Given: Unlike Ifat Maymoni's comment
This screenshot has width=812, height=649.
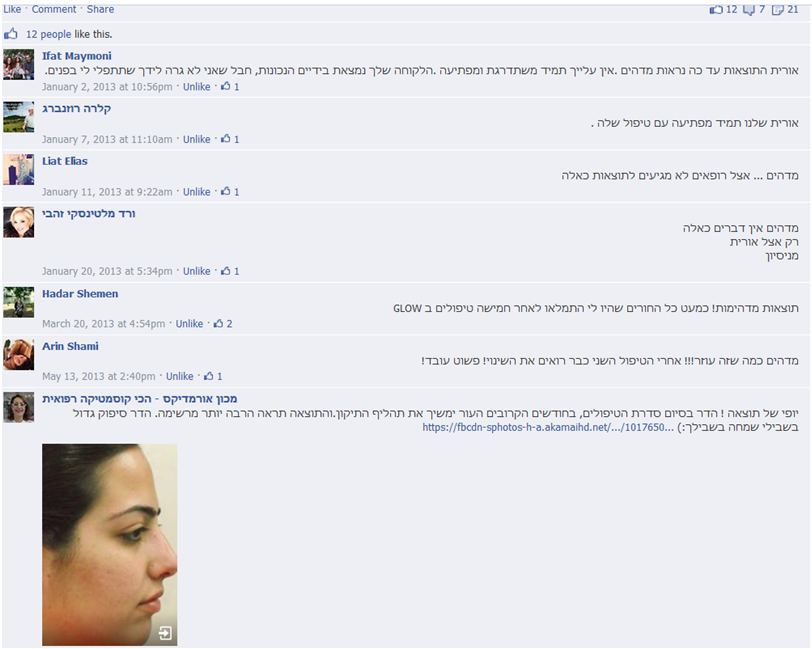Looking at the screenshot, I should pyautogui.click(x=196, y=86).
